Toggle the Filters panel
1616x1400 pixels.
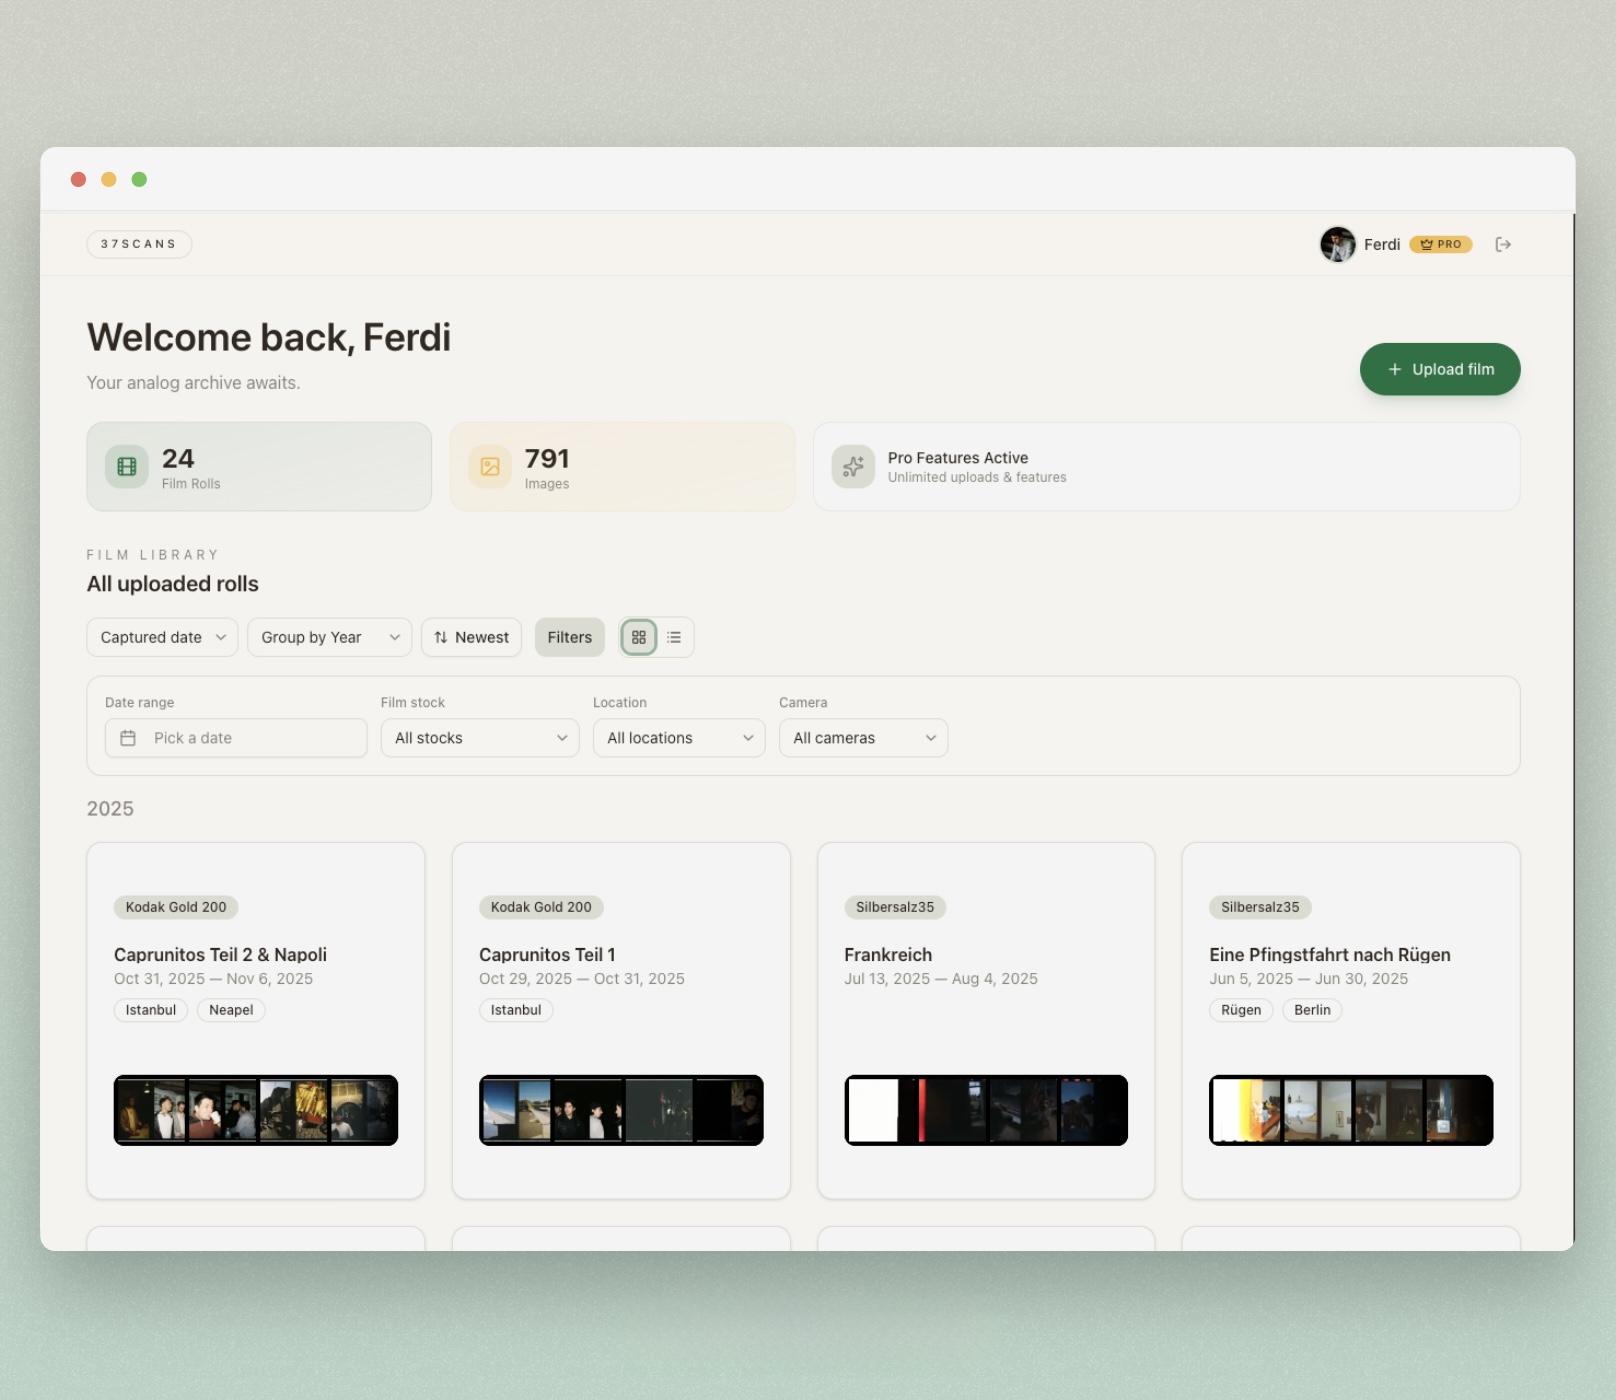point(569,637)
